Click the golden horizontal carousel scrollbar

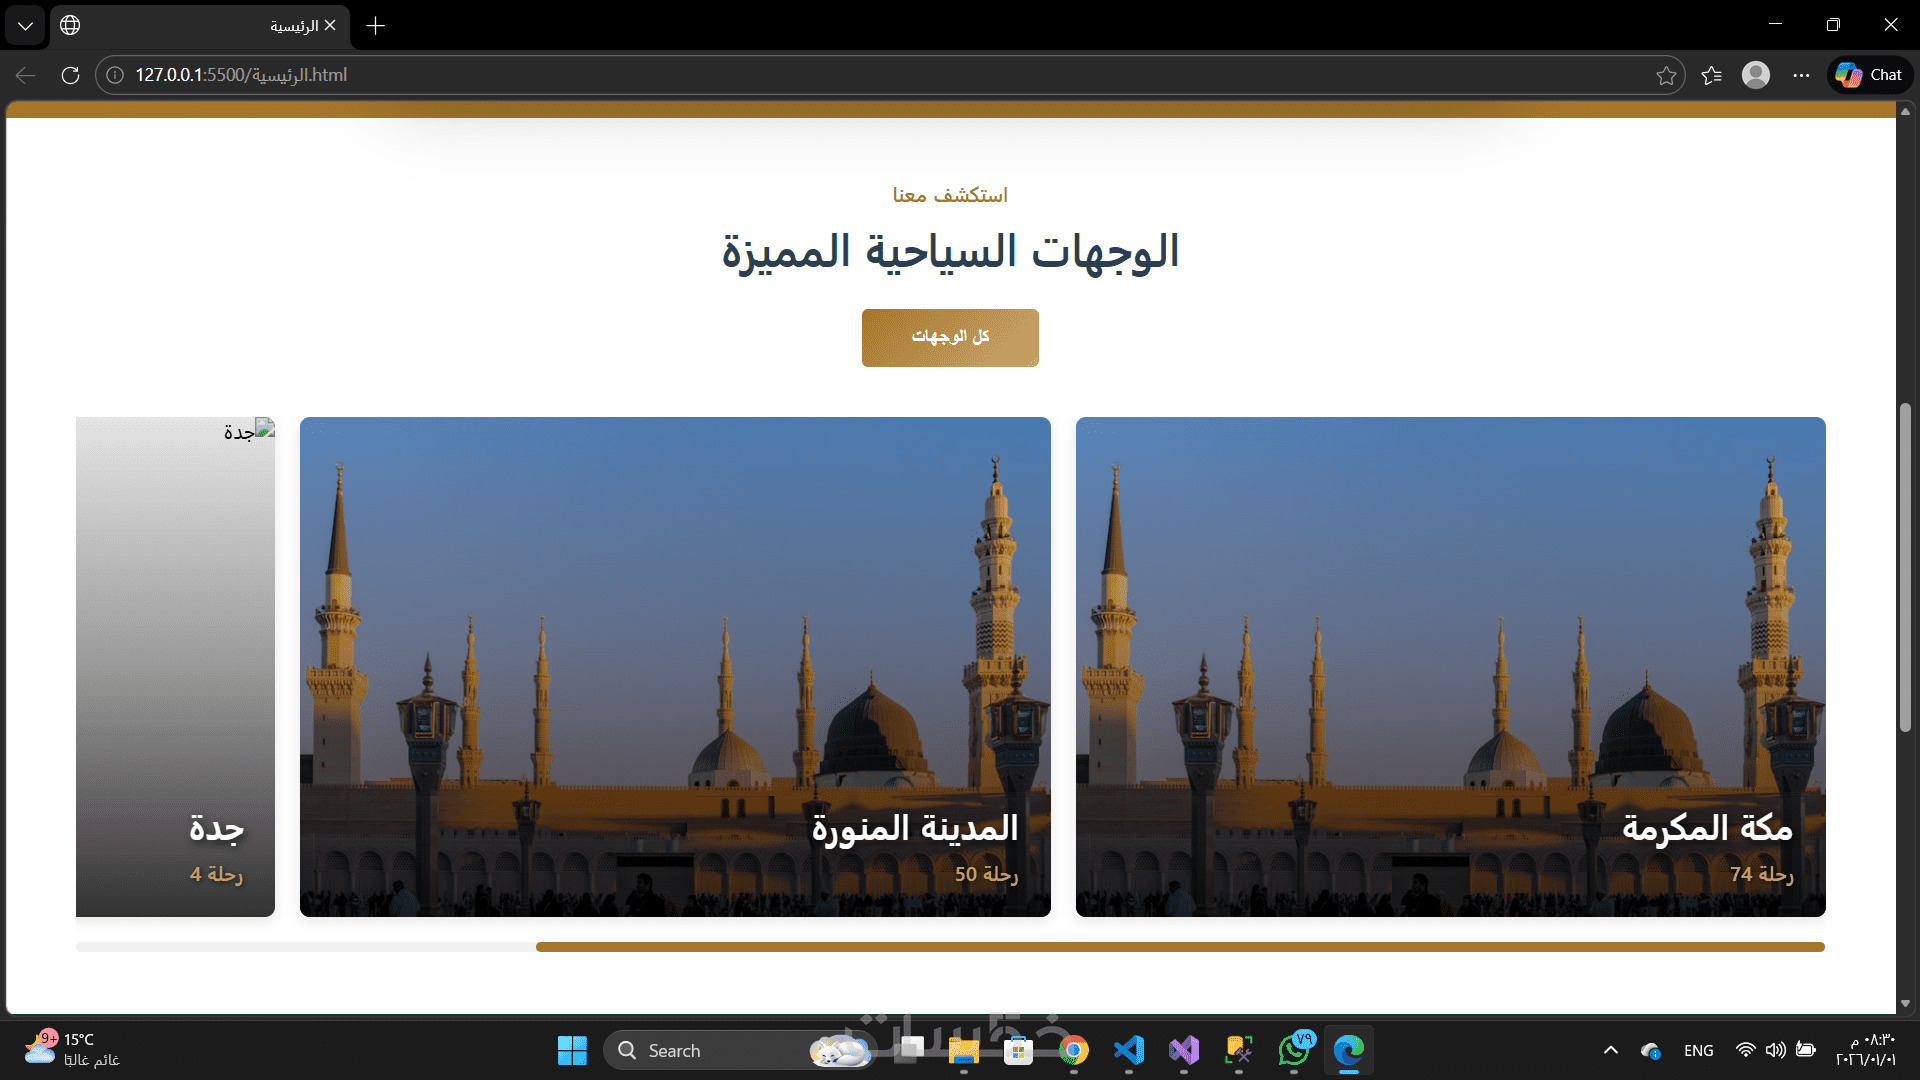1180,947
